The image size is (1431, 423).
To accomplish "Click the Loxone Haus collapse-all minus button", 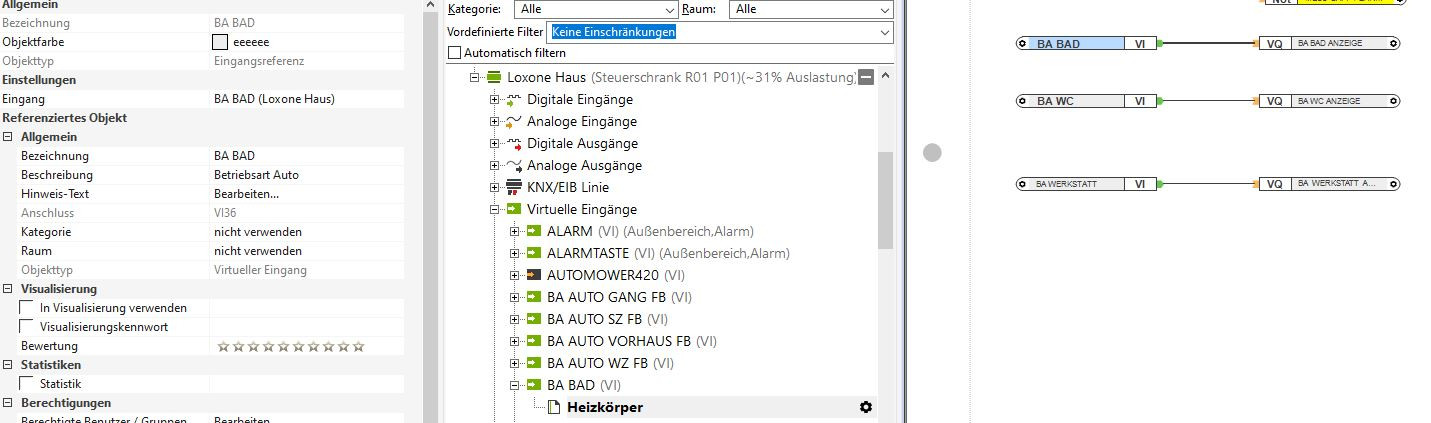I will [866, 78].
